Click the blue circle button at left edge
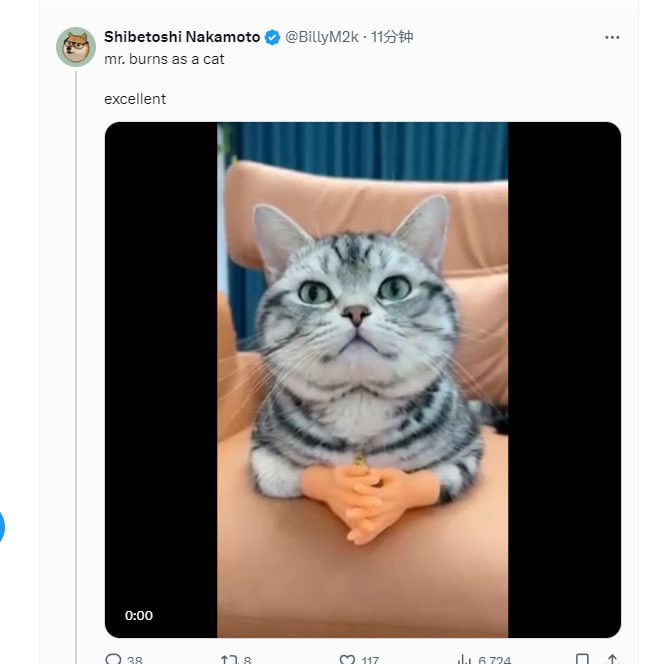 pos(1,526)
